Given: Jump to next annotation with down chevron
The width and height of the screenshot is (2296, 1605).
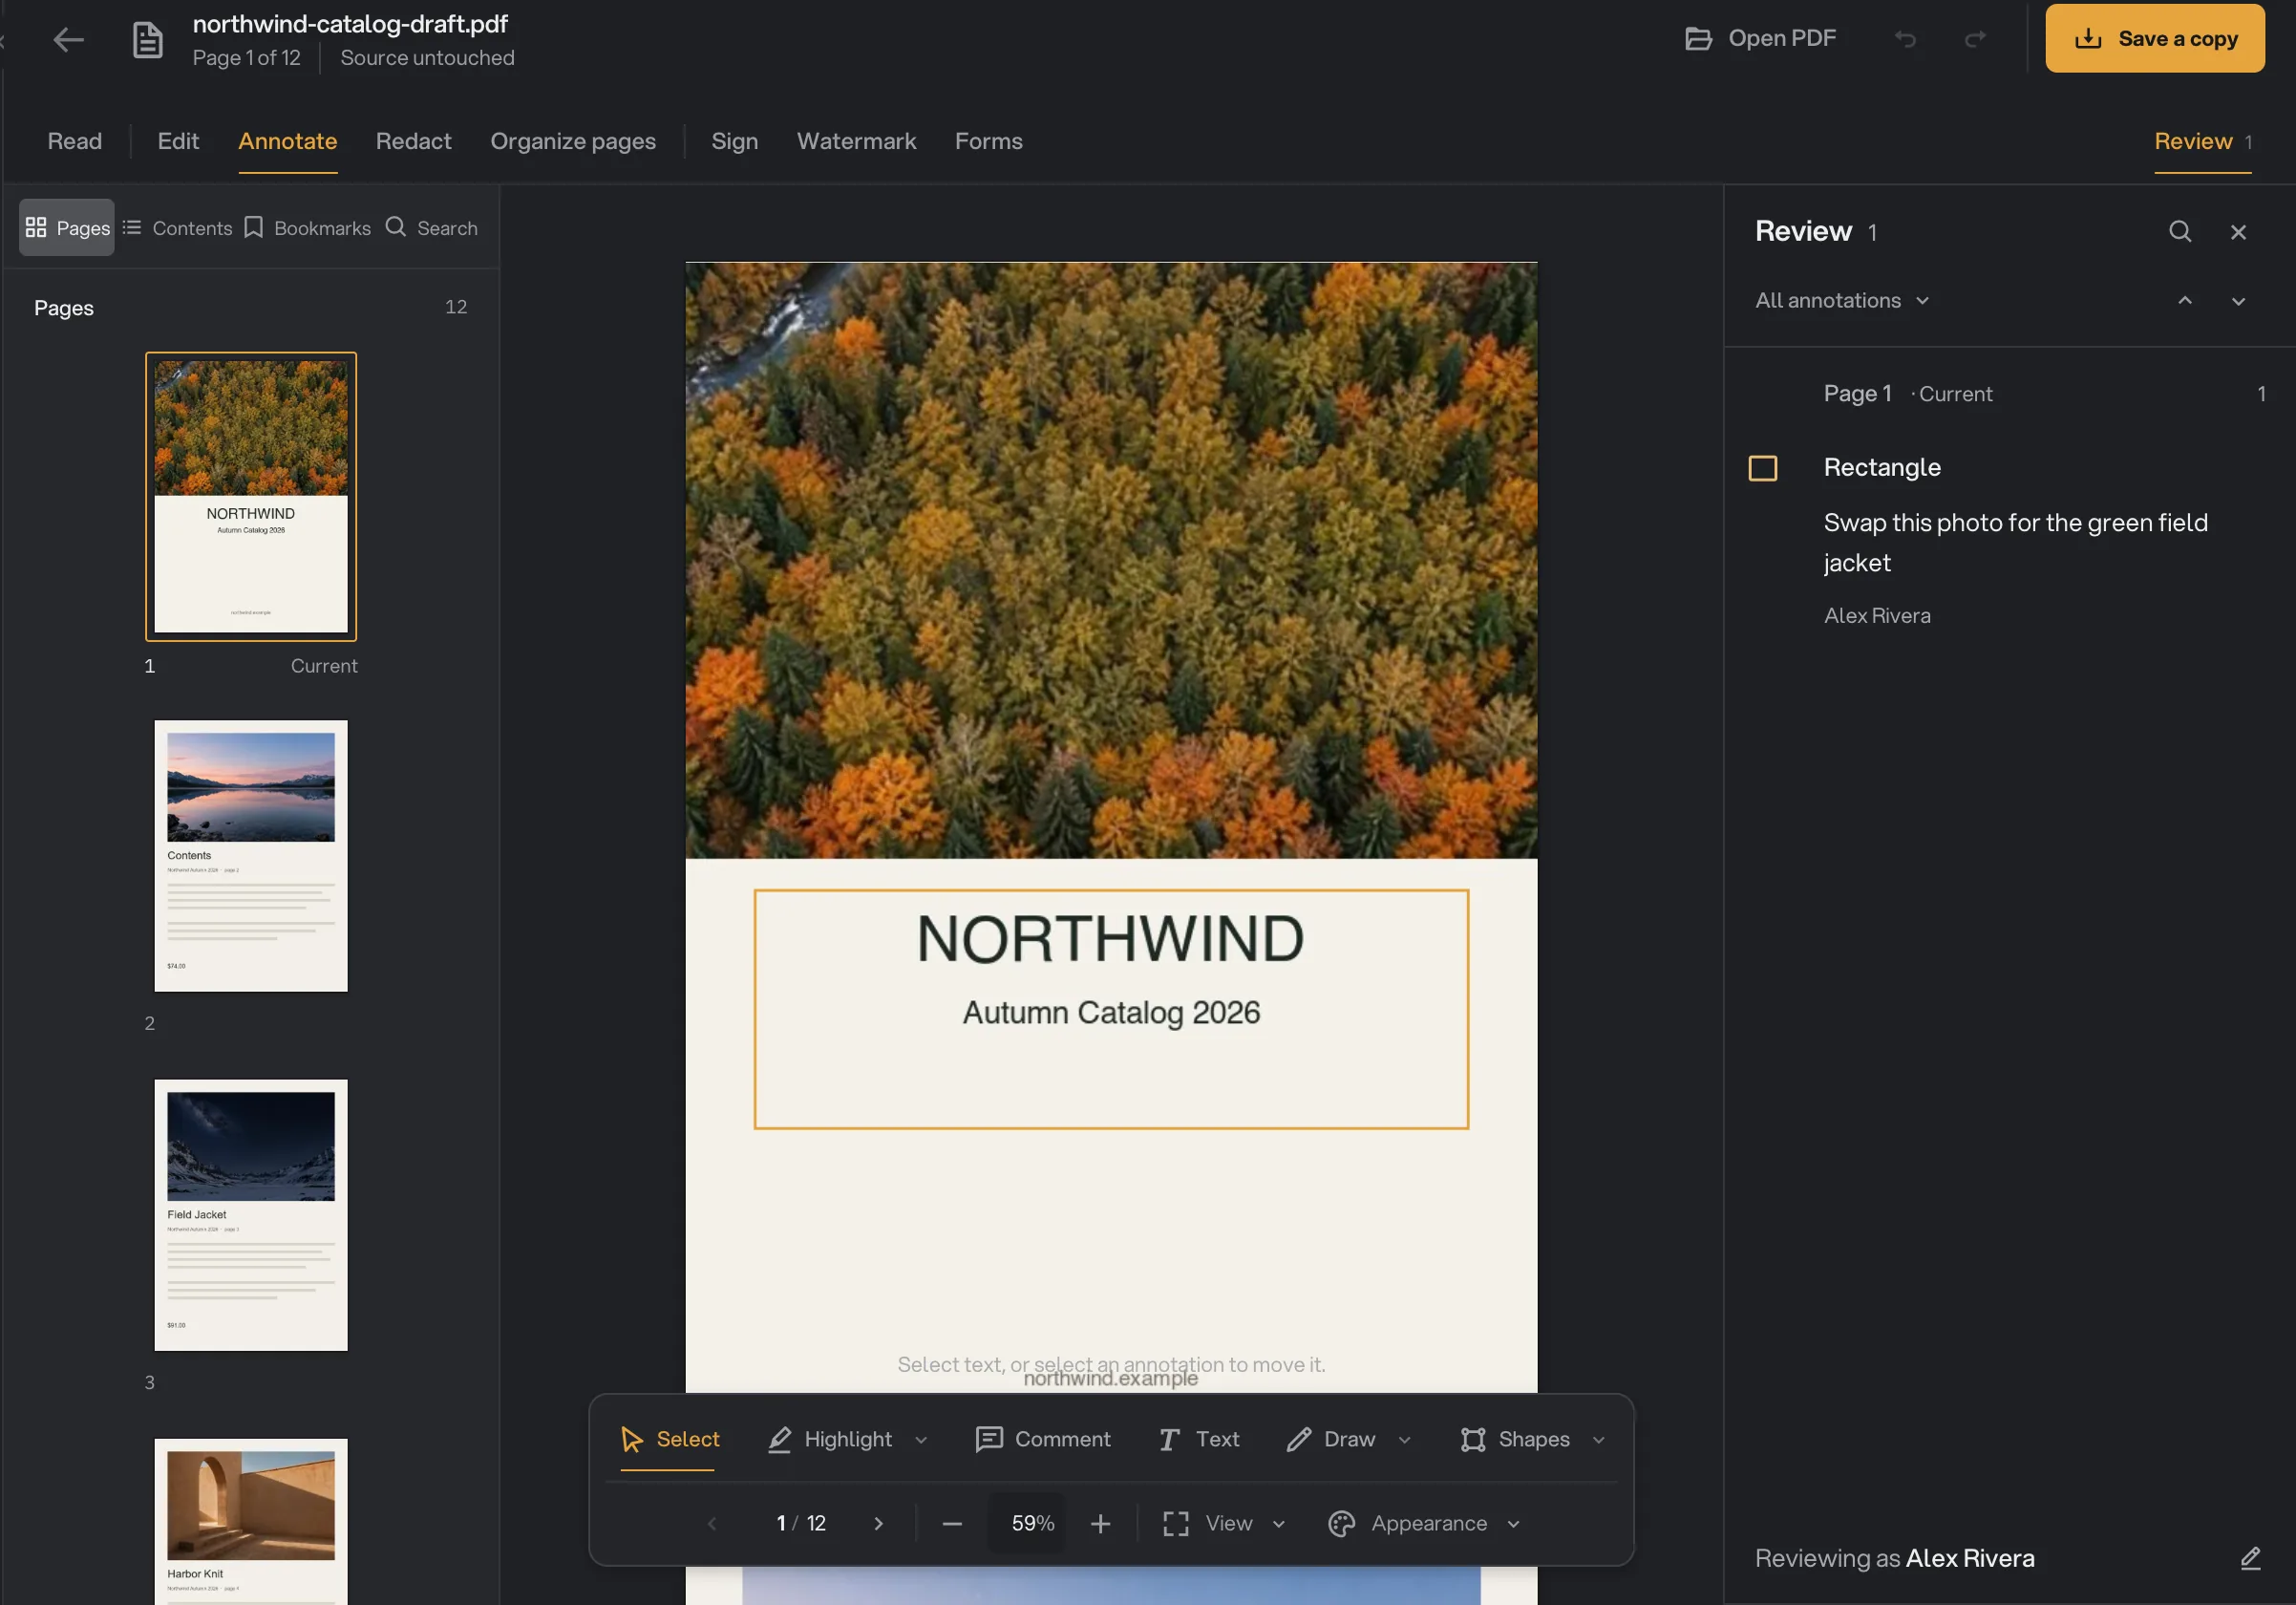Looking at the screenshot, I should tap(2238, 301).
